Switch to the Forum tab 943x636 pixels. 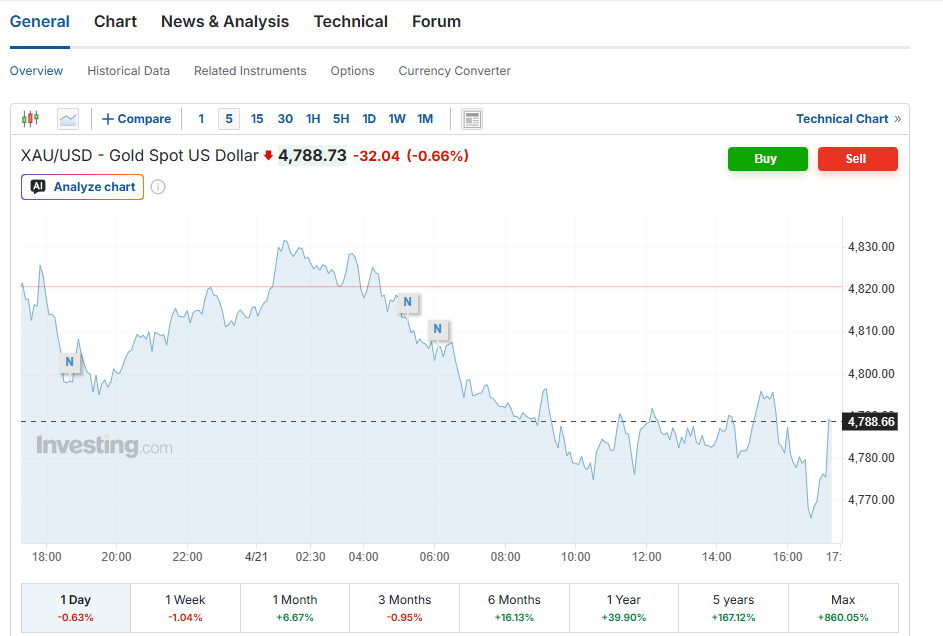[436, 22]
